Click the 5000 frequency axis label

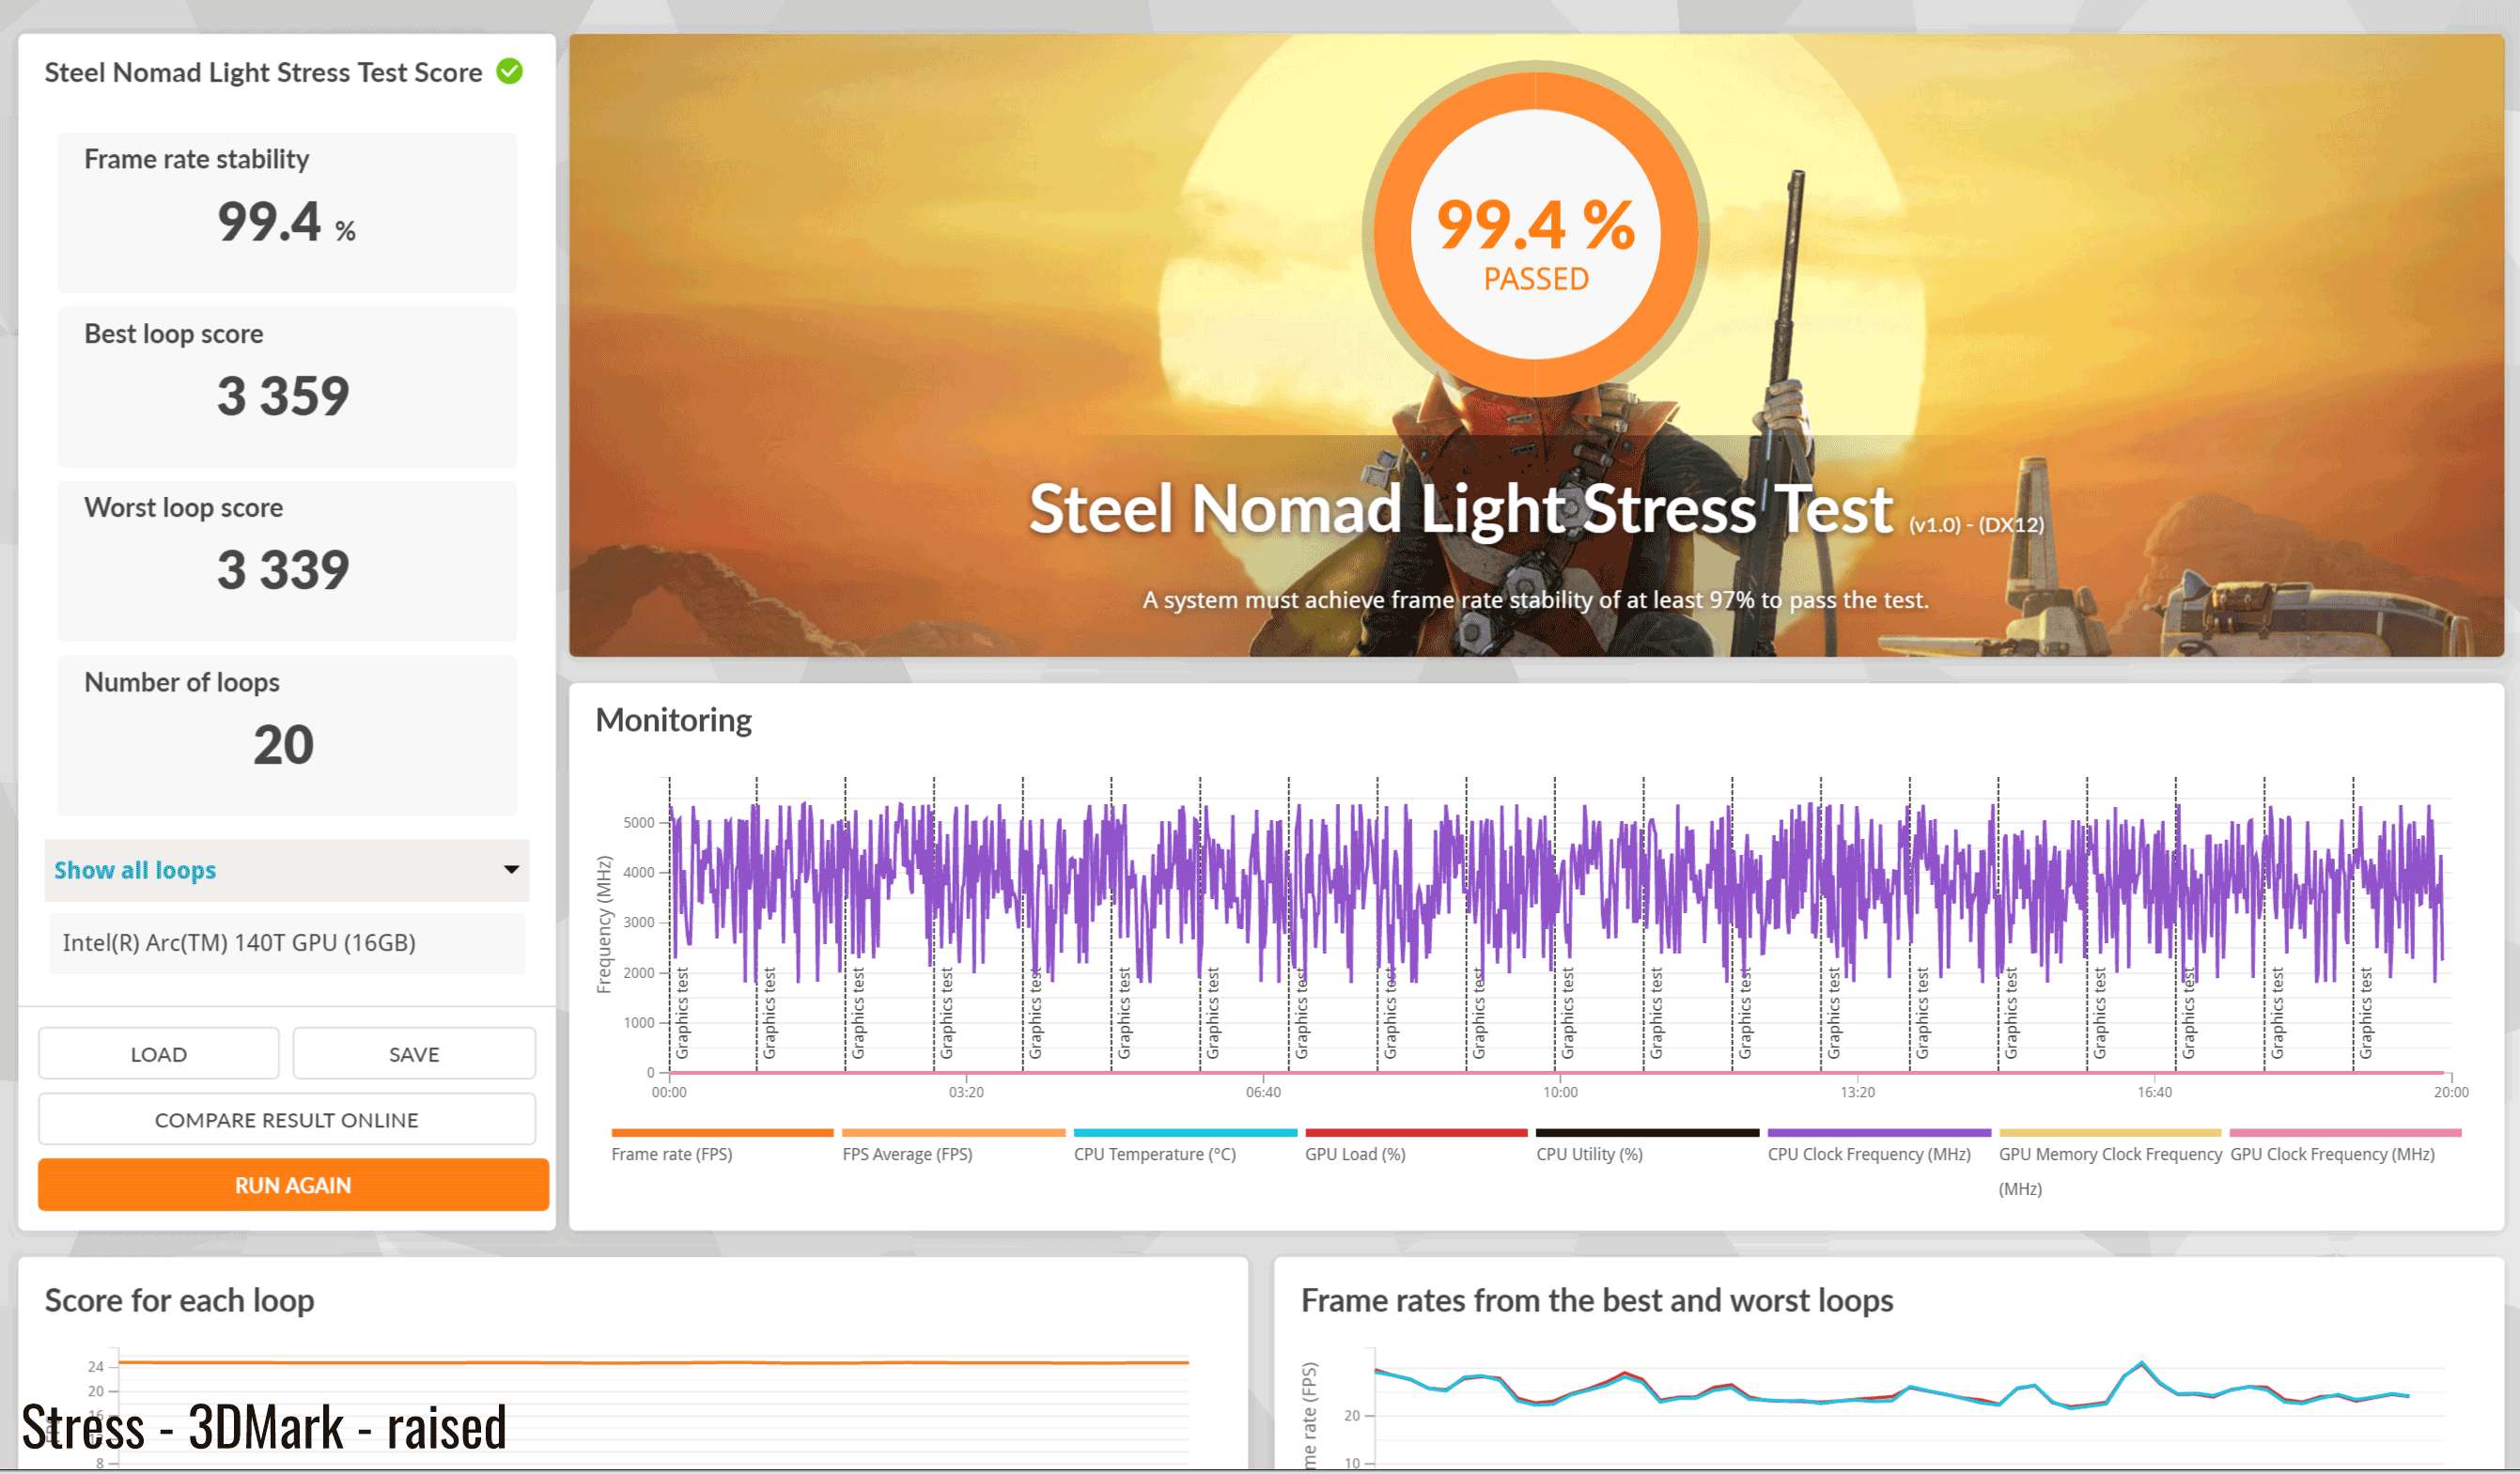639,822
